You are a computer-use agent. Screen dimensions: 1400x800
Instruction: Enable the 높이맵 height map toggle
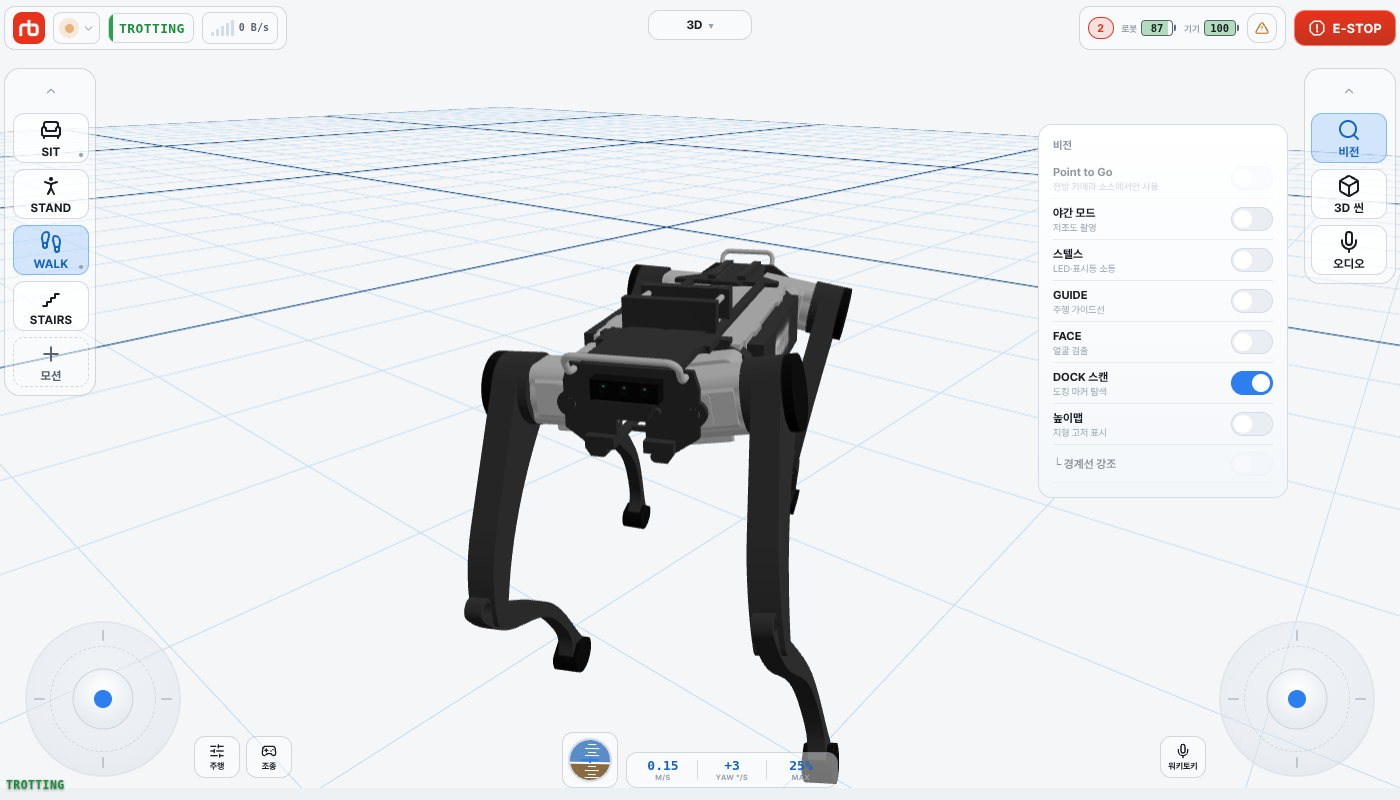[1252, 424]
